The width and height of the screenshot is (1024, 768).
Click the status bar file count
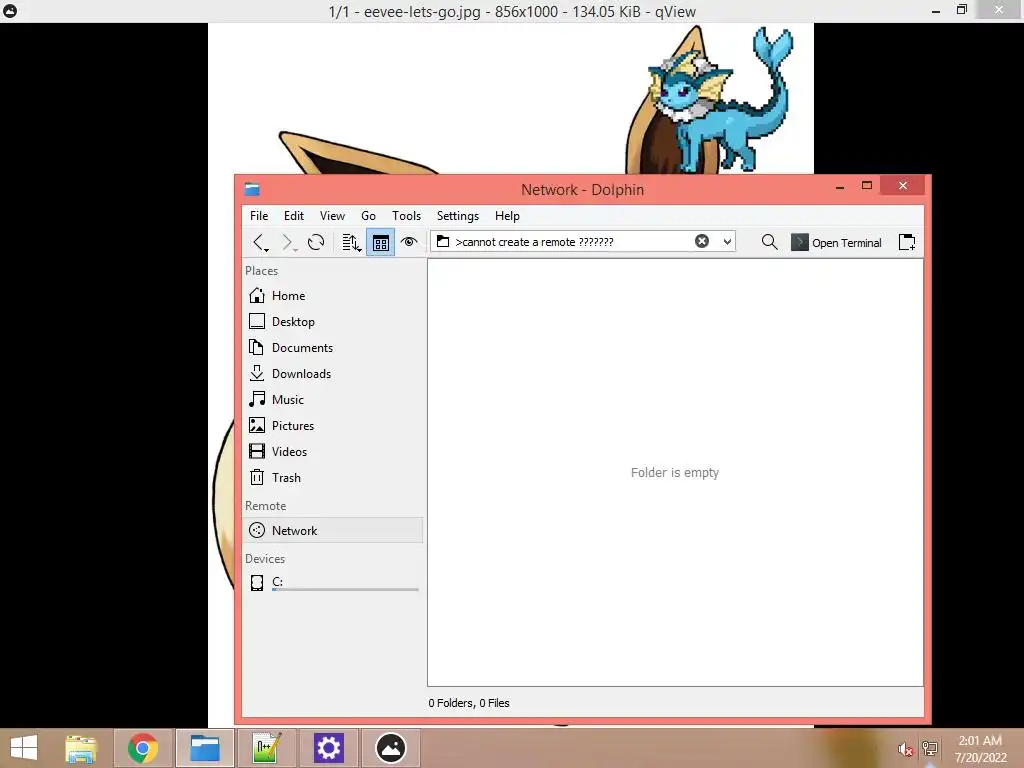coord(469,703)
